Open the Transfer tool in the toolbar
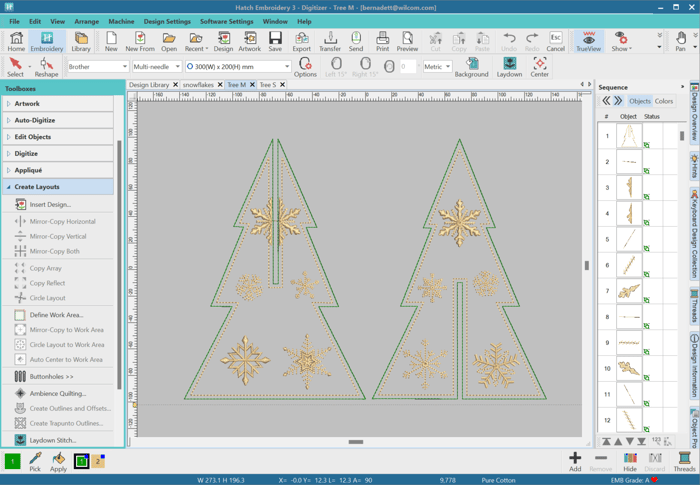The width and height of the screenshot is (700, 485). (330, 41)
